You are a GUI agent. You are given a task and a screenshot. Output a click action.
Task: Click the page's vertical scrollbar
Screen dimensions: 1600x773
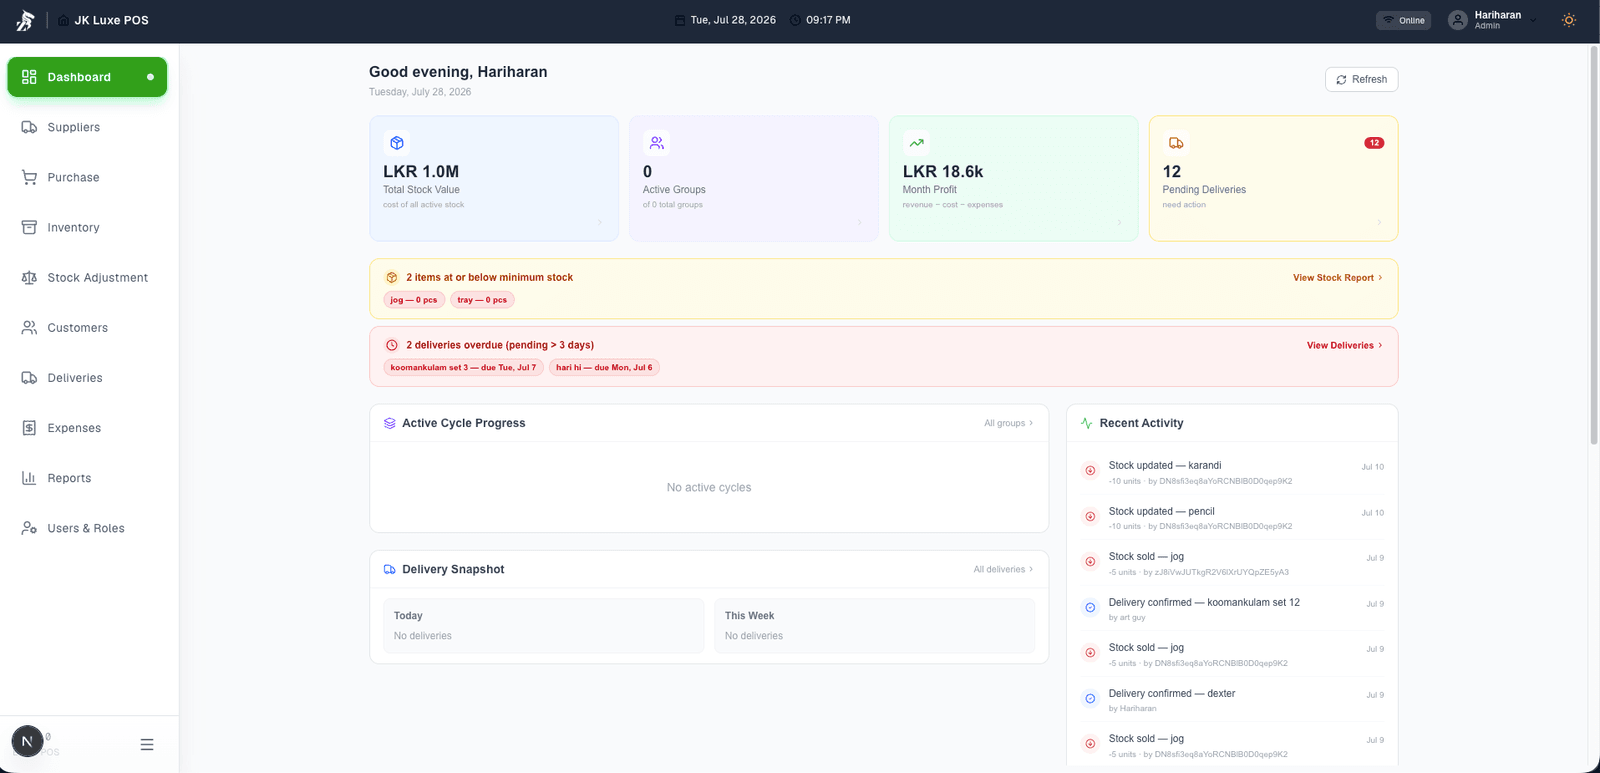pyautogui.click(x=1594, y=245)
